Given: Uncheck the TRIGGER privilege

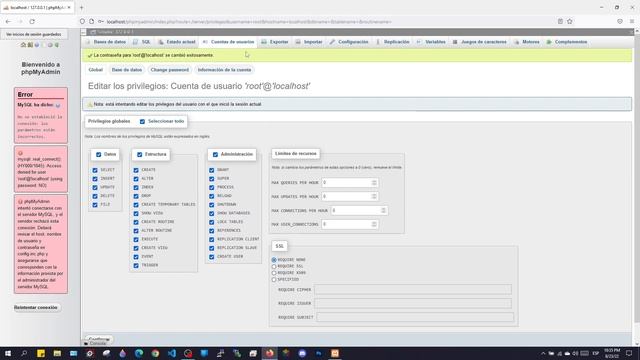Looking at the screenshot, I should pos(136,266).
